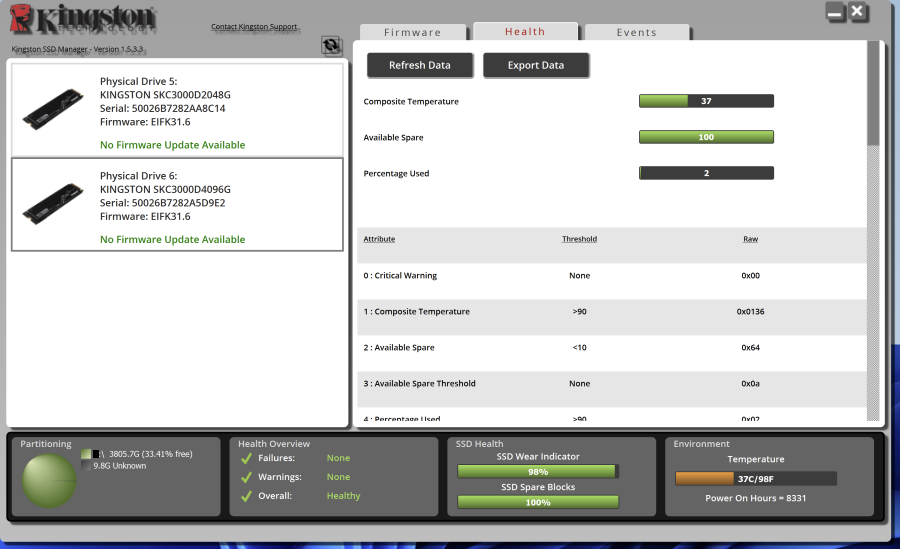900x549 pixels.
Task: Click the threshold value <10
Action: pos(579,348)
